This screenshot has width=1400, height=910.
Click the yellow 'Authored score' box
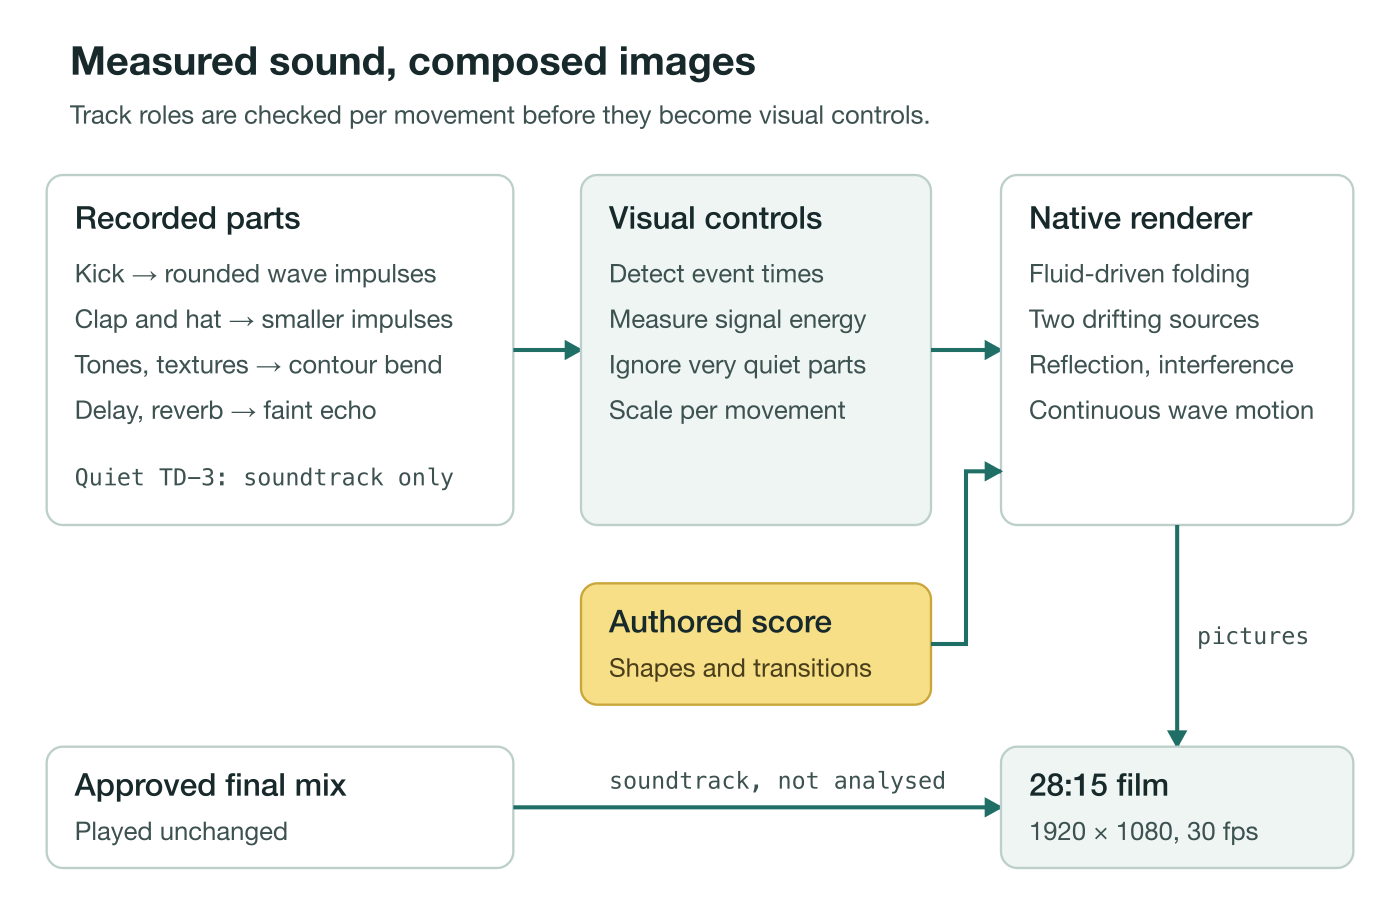pyautogui.click(x=756, y=644)
